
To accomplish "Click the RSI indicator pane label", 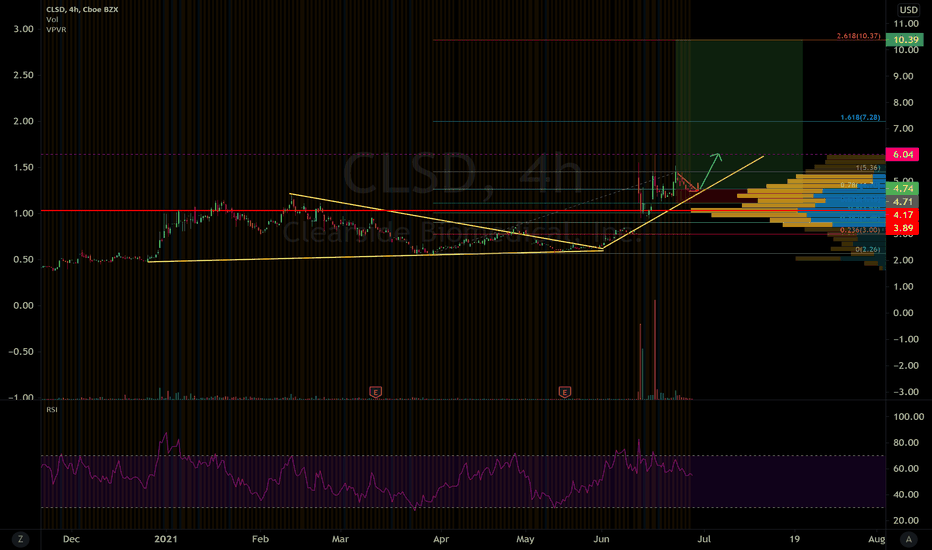I will pyautogui.click(x=52, y=410).
